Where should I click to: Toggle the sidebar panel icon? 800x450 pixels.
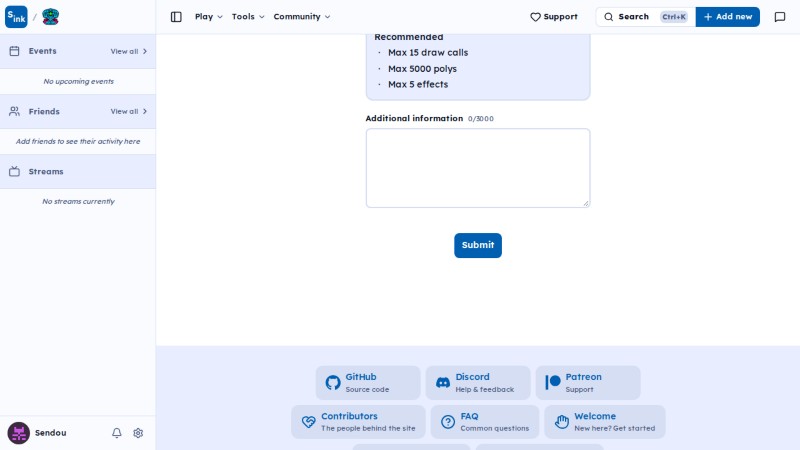(176, 17)
